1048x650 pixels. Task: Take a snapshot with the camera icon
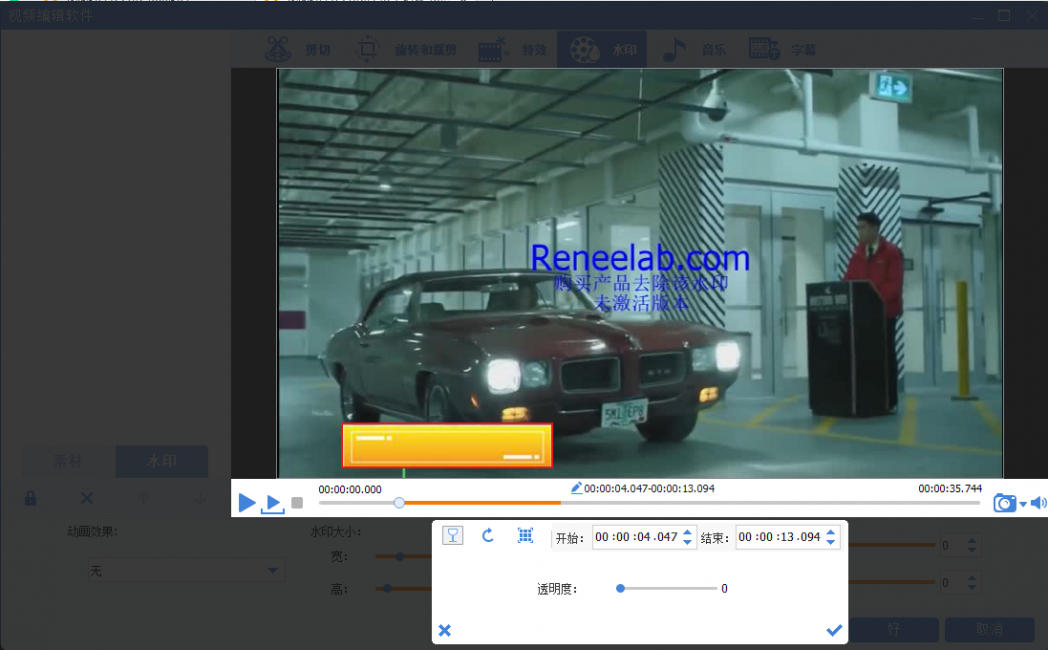click(x=1004, y=502)
